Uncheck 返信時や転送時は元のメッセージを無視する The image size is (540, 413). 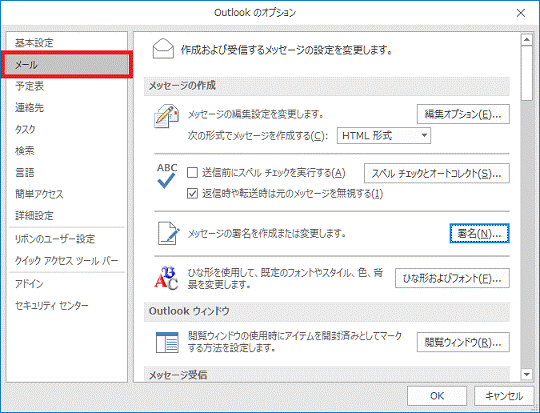[x=192, y=194]
